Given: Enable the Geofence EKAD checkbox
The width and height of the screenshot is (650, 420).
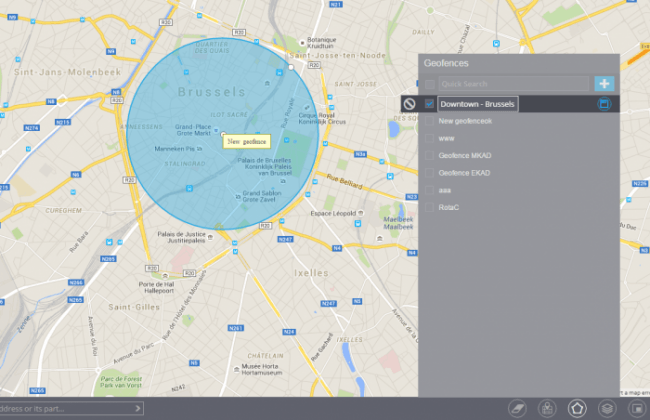Looking at the screenshot, I should 429,173.
